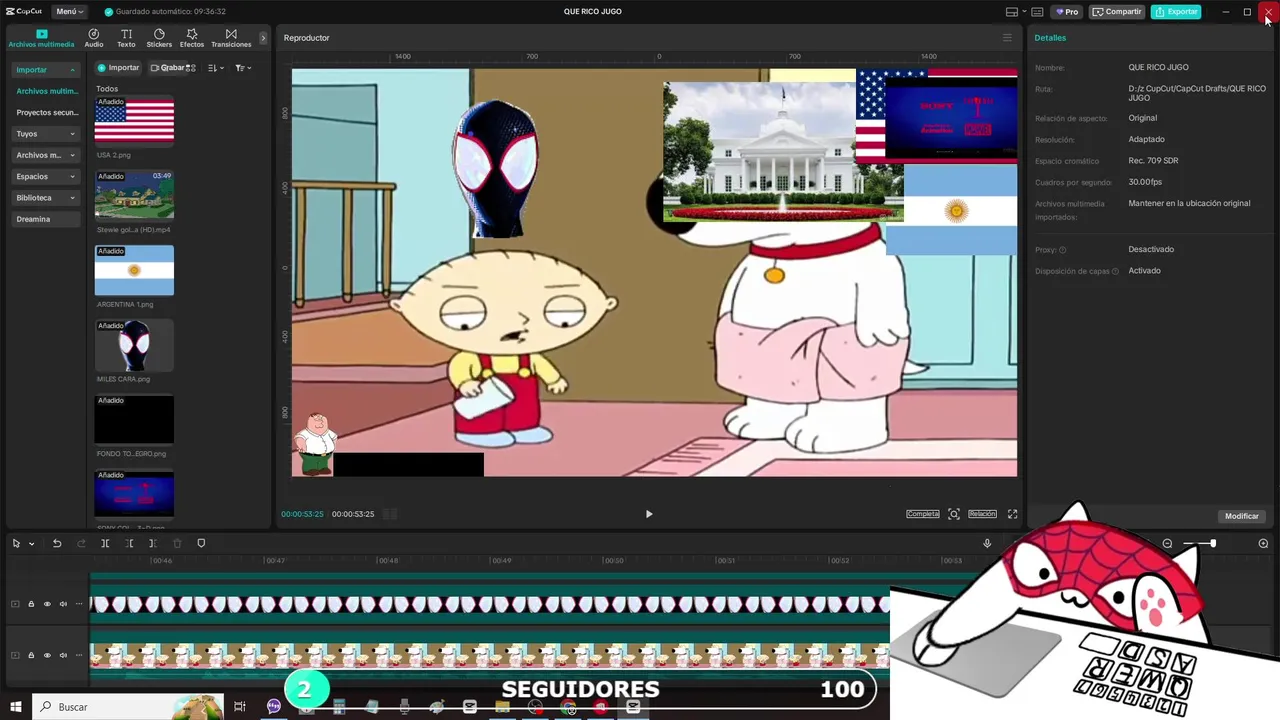Screen dimensions: 1280x720
Task: Open the Windows Start menu
Action: point(15,706)
